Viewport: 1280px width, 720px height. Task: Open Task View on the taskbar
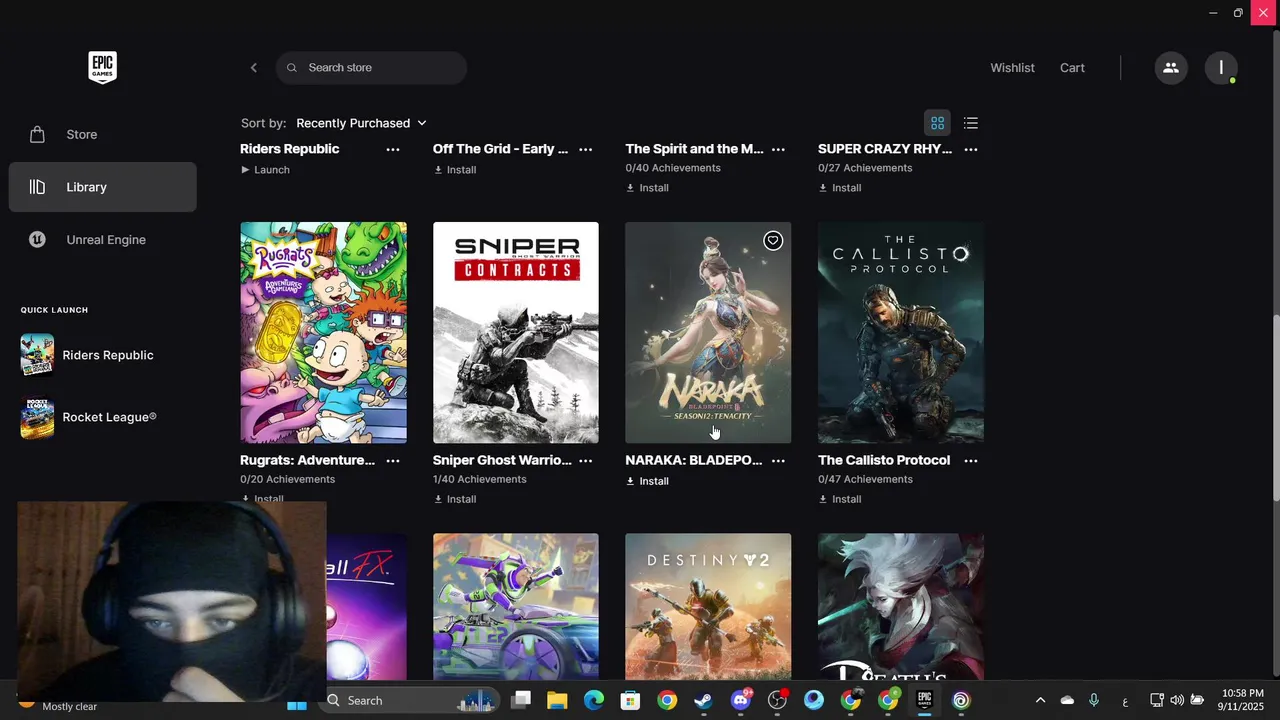pos(521,700)
